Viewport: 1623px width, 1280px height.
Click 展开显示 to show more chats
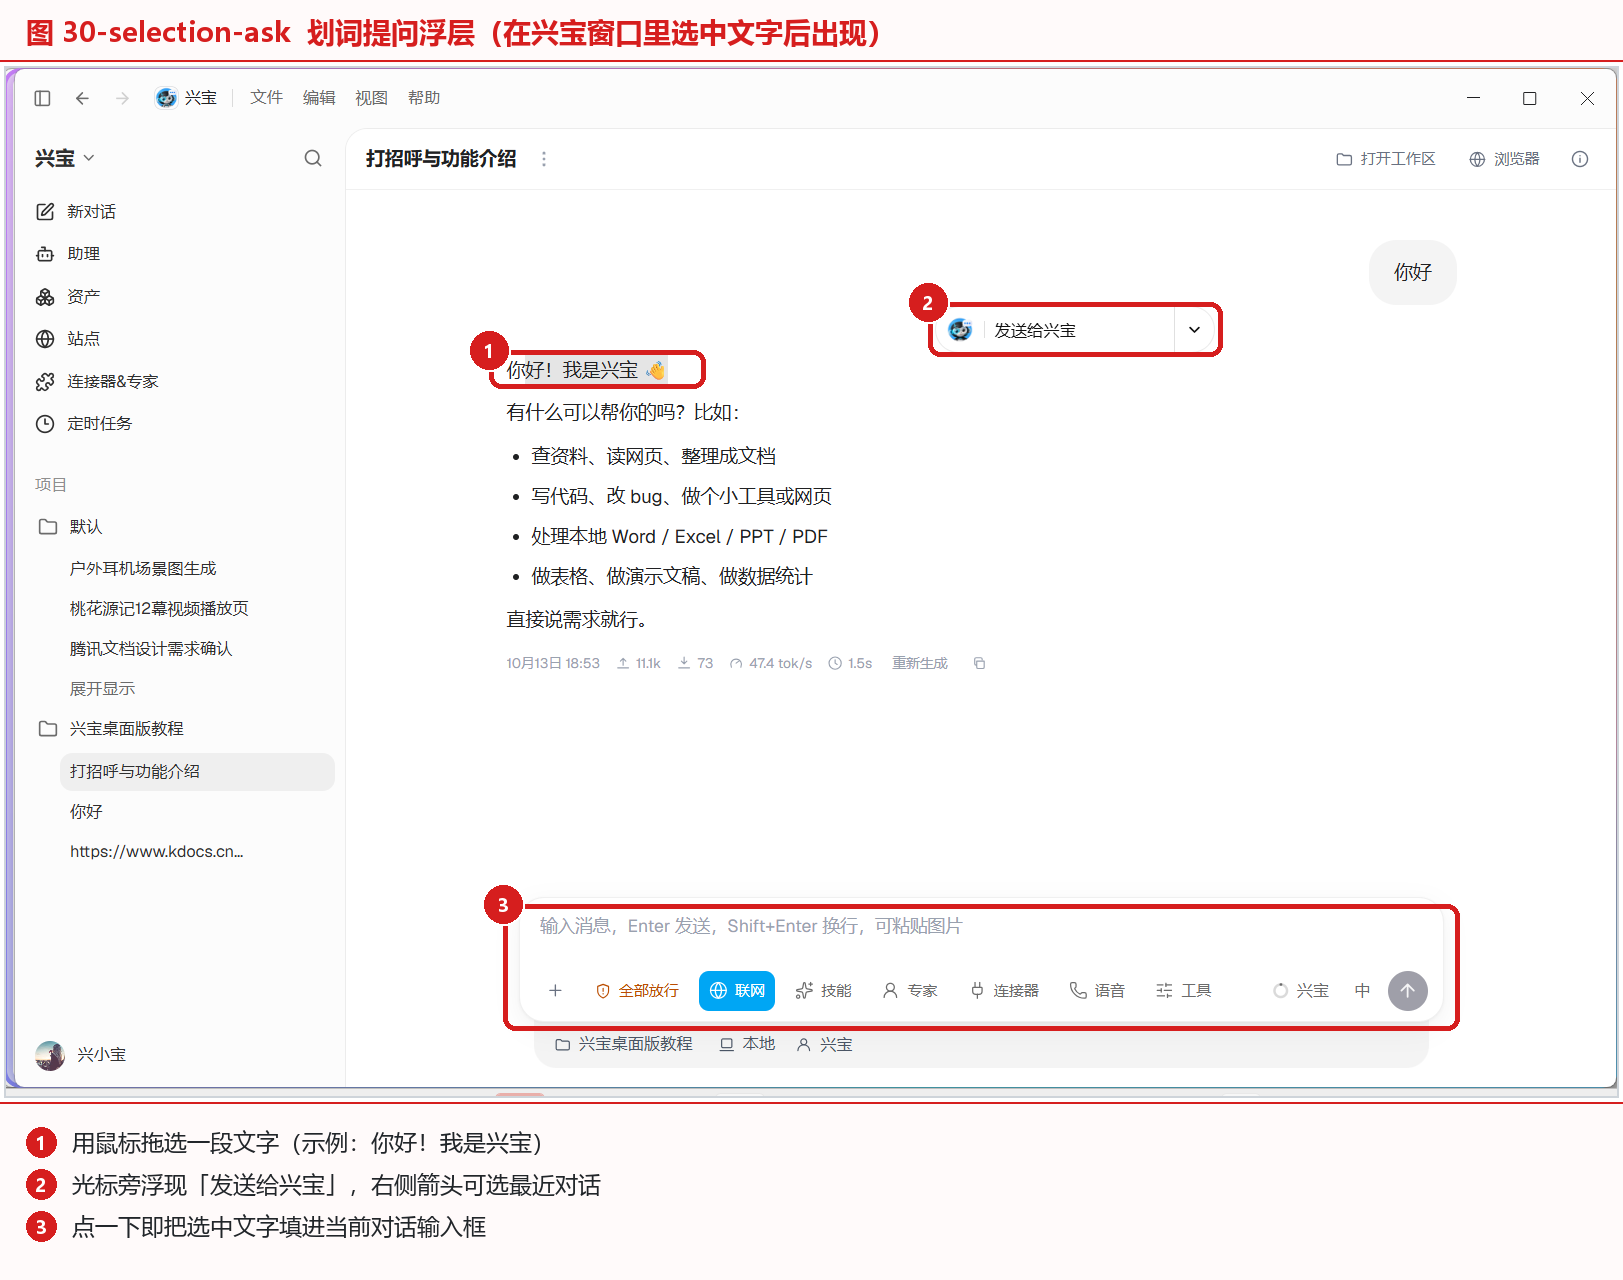click(x=102, y=689)
